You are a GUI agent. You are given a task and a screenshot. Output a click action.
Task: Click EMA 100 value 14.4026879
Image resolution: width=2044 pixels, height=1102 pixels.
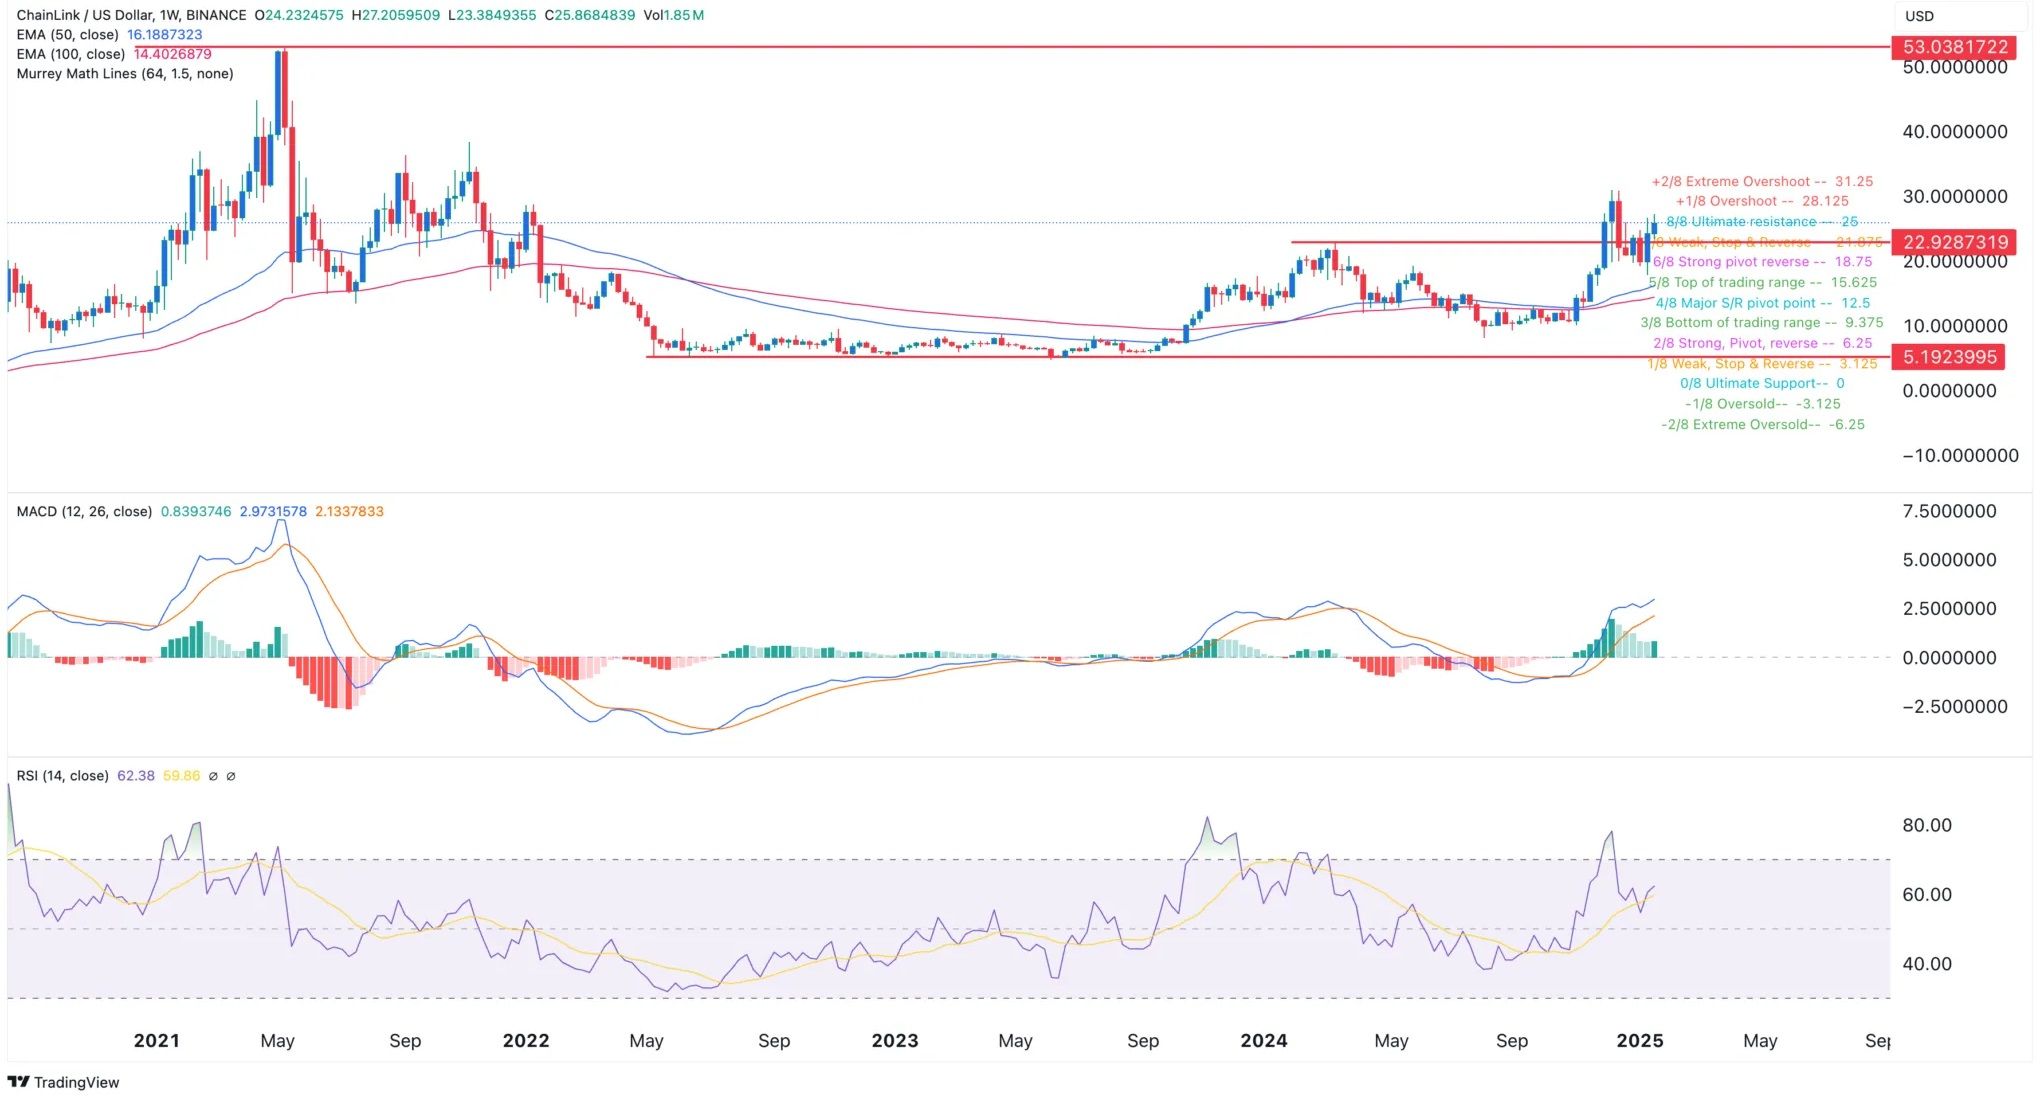(x=173, y=54)
